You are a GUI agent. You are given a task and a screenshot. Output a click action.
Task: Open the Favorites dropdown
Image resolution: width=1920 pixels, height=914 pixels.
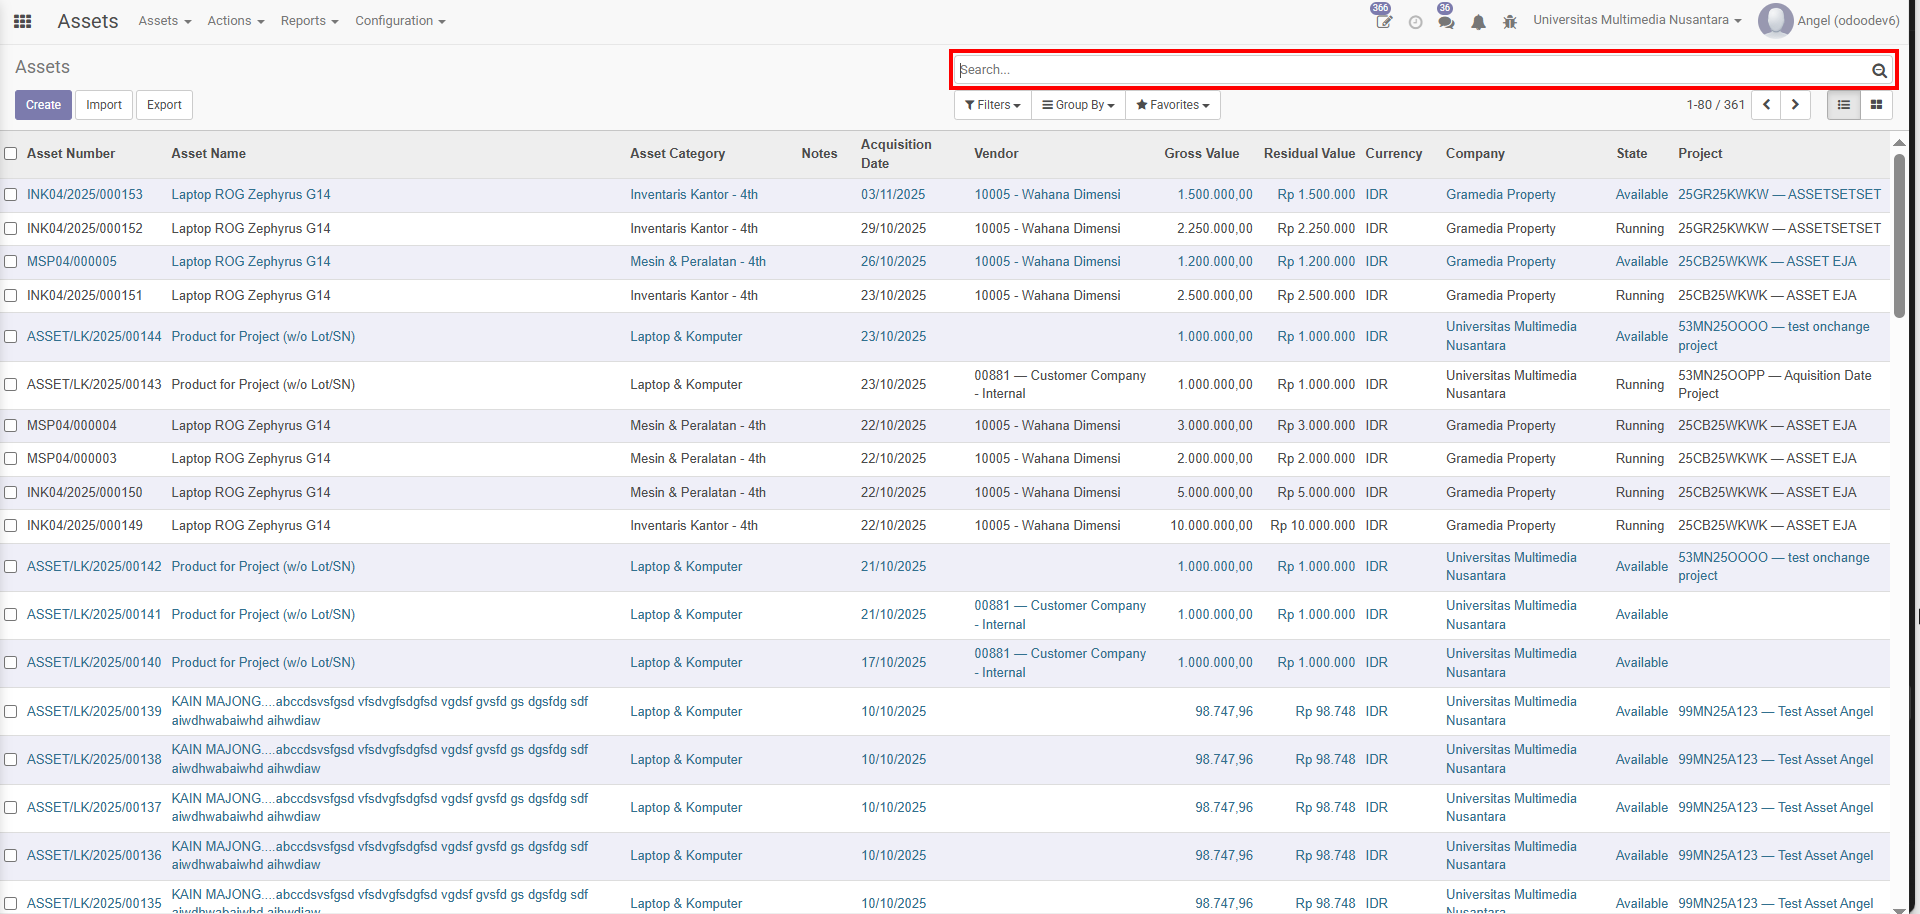pyautogui.click(x=1172, y=105)
